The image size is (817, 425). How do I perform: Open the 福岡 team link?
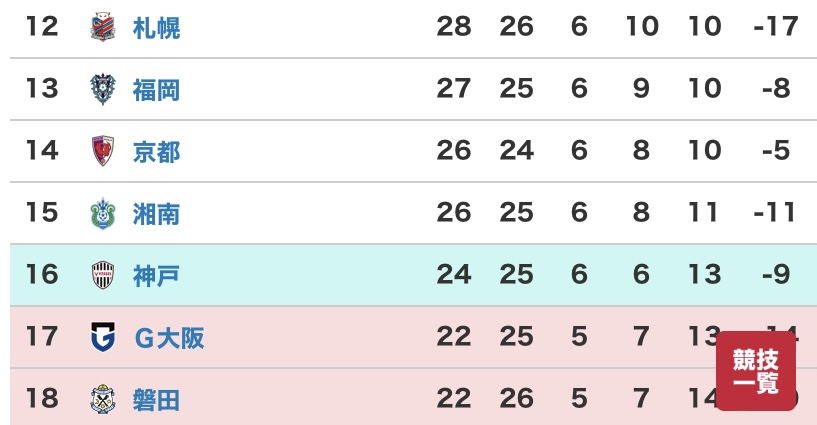(156, 90)
